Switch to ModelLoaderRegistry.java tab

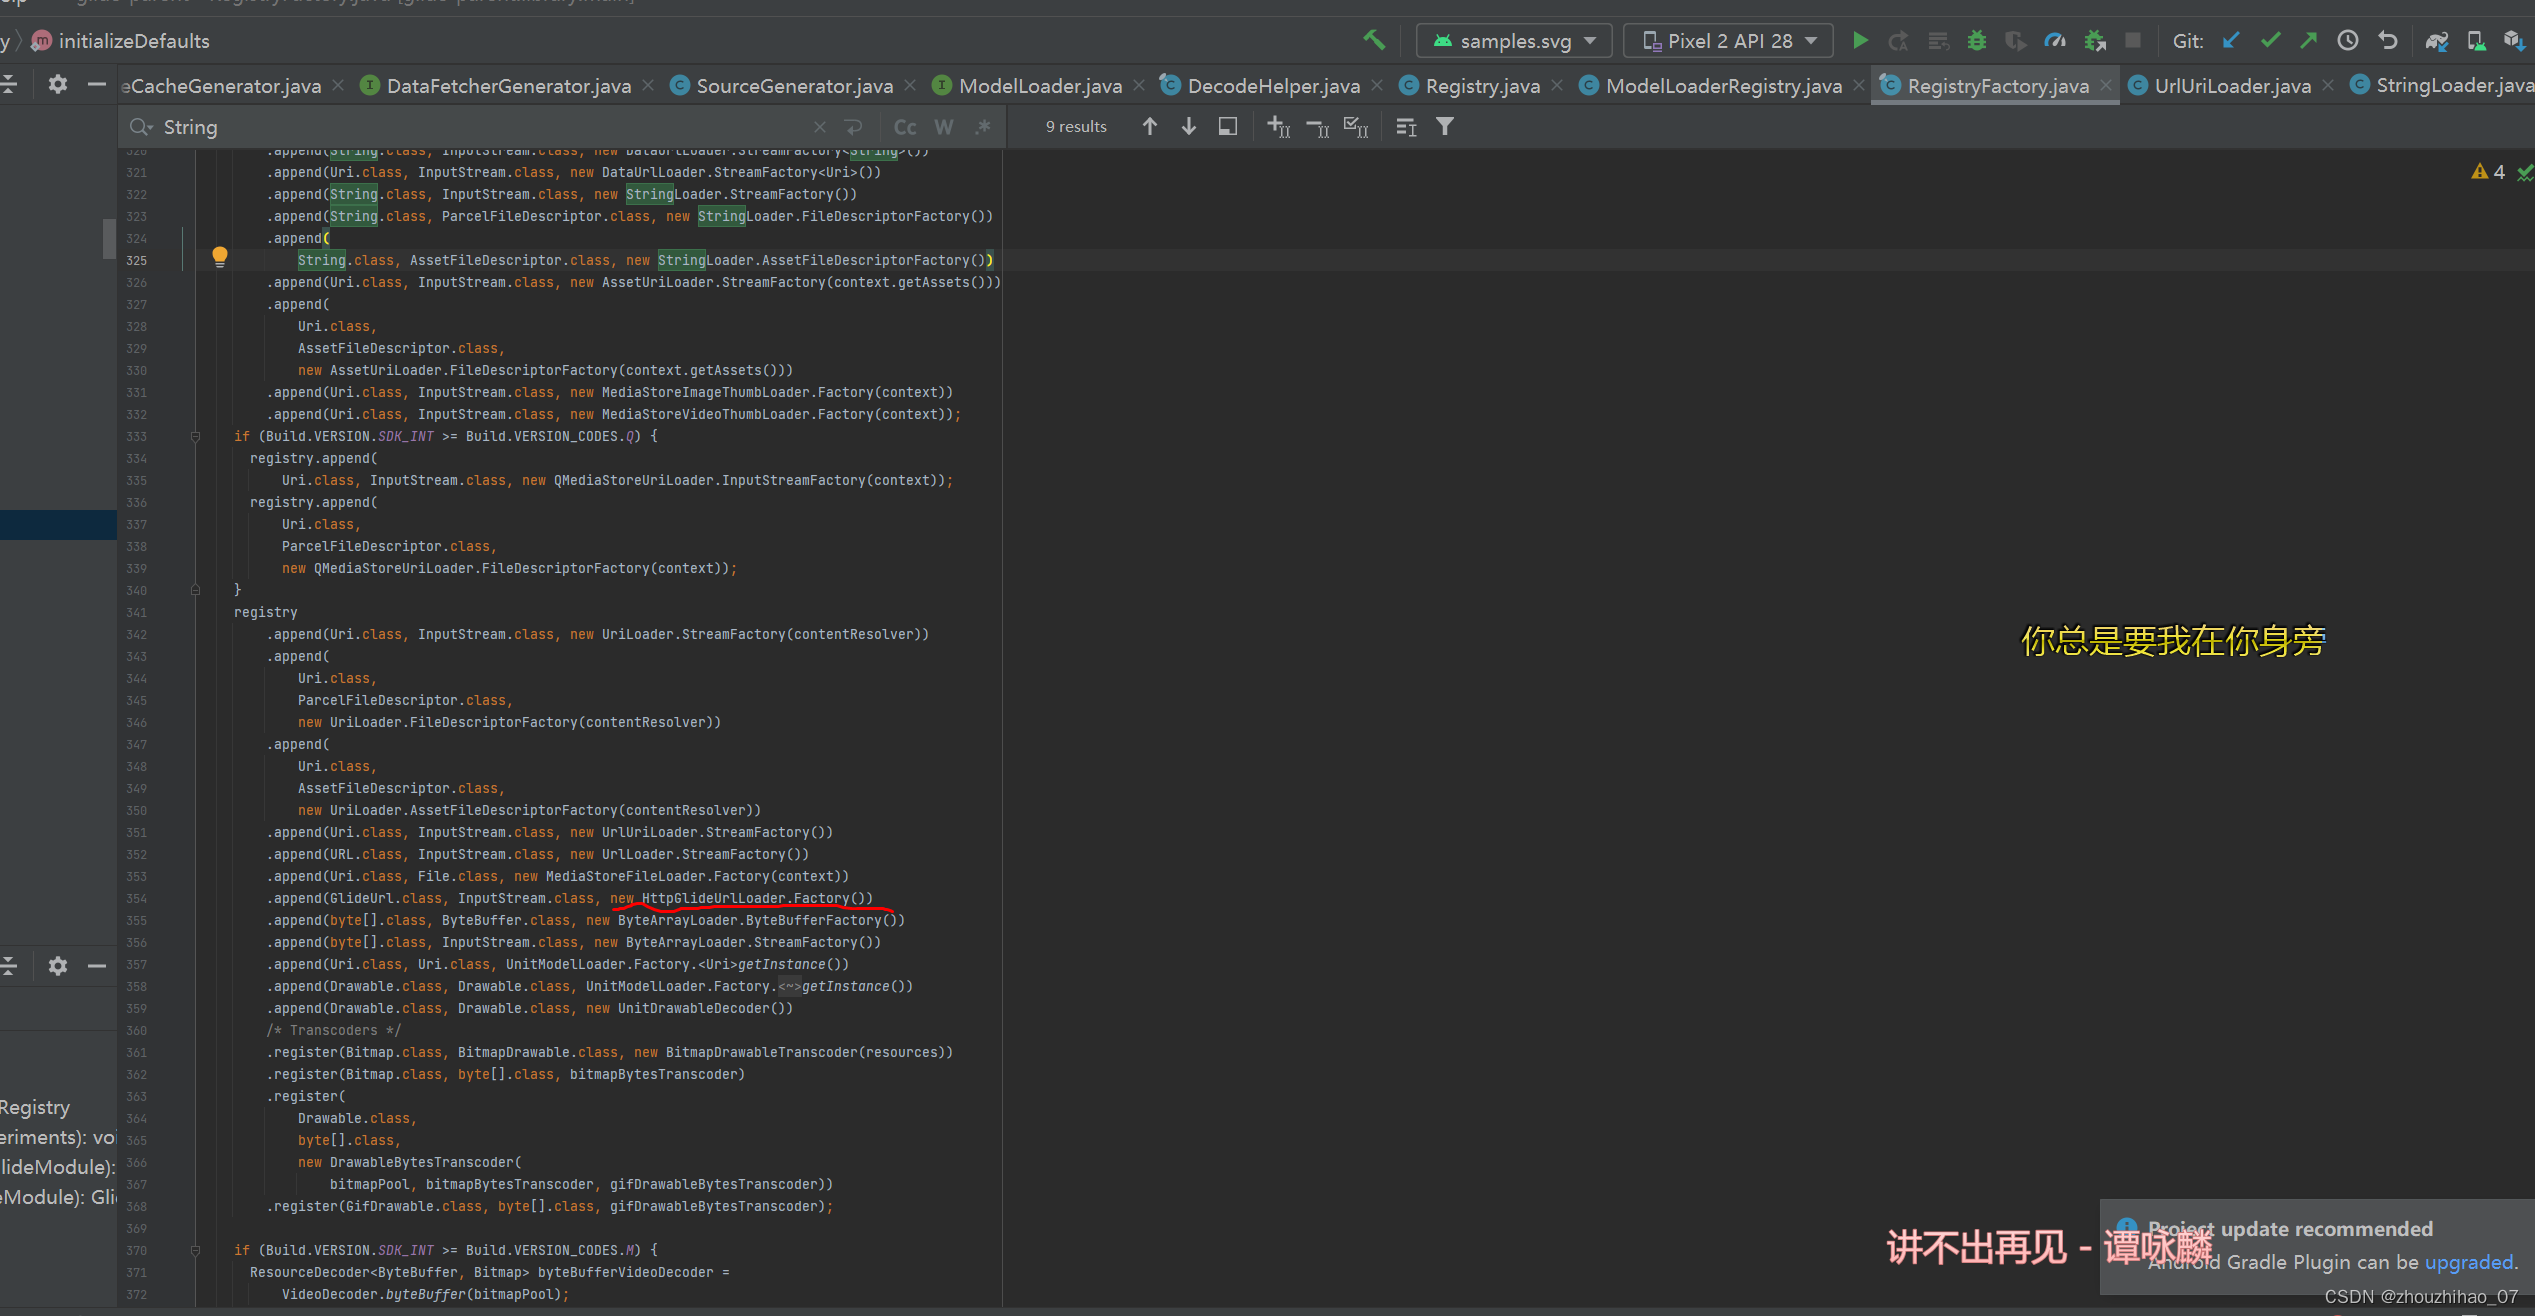click(x=1723, y=86)
